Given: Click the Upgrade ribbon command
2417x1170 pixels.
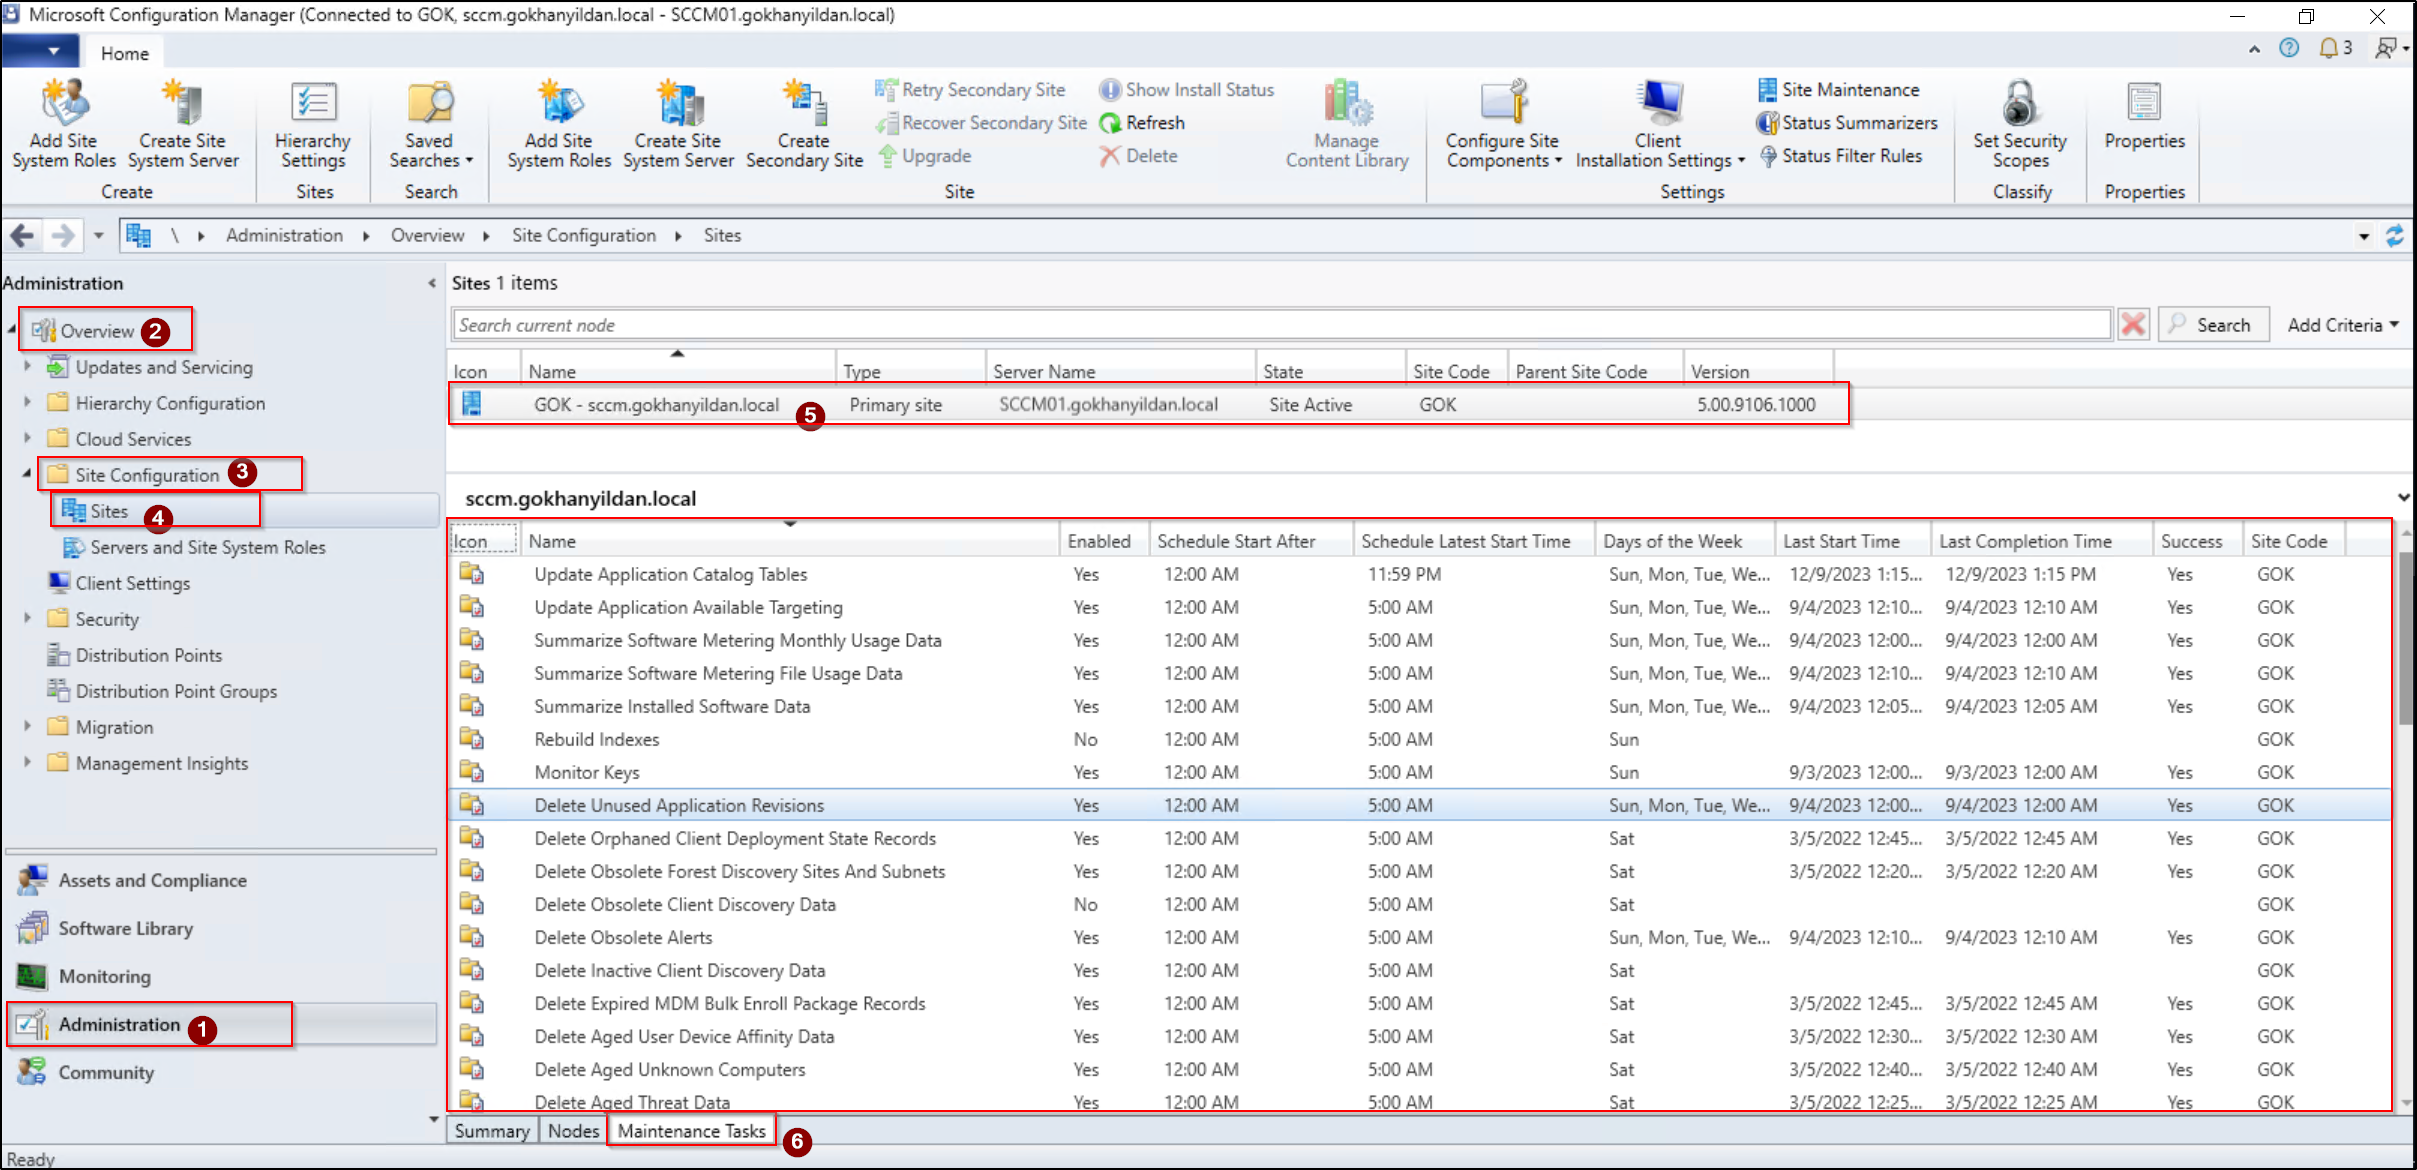Looking at the screenshot, I should [x=925, y=156].
